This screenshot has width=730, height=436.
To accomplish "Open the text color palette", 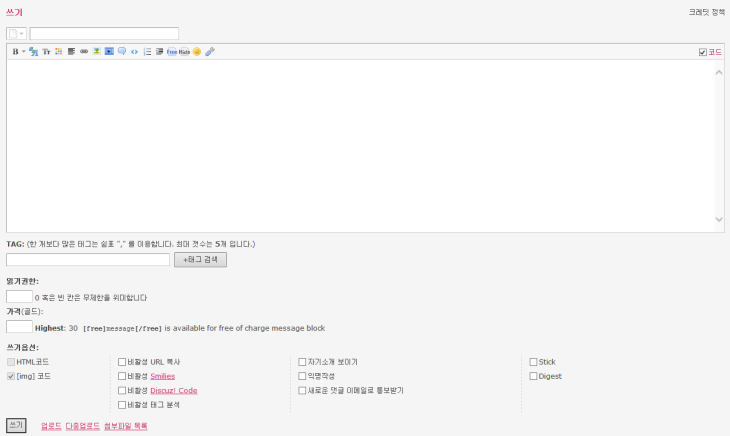I will pyautogui.click(x=59, y=52).
